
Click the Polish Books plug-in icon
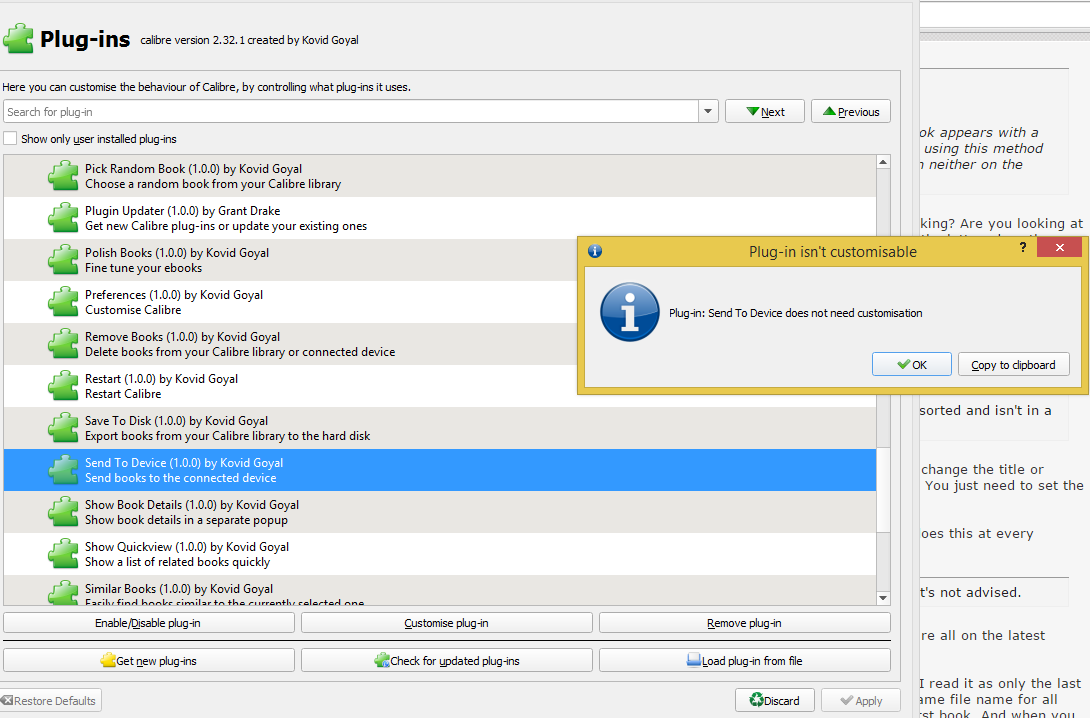tap(63, 260)
